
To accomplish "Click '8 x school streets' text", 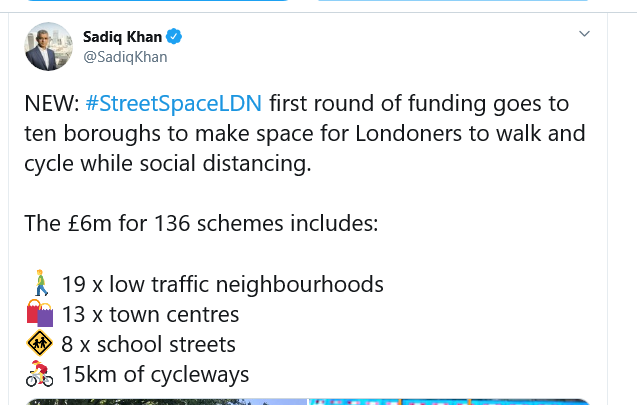I will coord(148,345).
